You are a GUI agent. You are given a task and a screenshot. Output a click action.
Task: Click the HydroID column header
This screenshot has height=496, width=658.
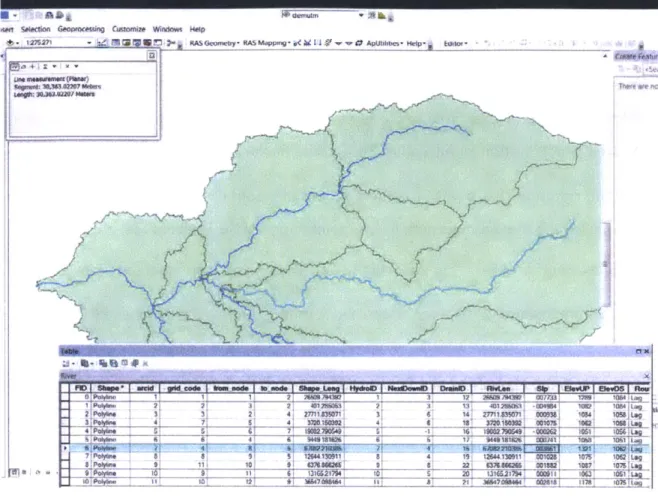point(363,388)
